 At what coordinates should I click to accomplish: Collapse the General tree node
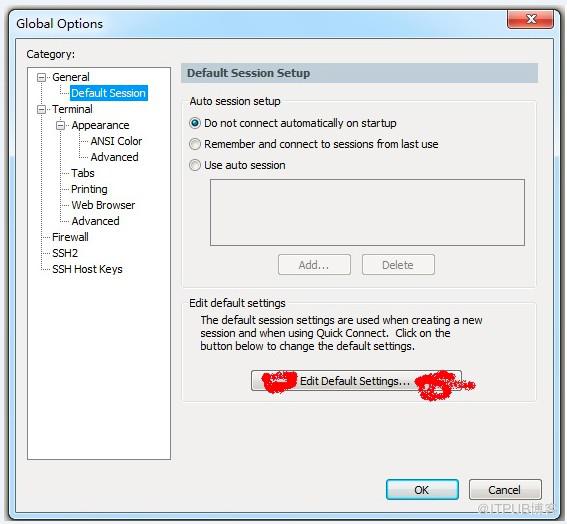click(x=42, y=77)
